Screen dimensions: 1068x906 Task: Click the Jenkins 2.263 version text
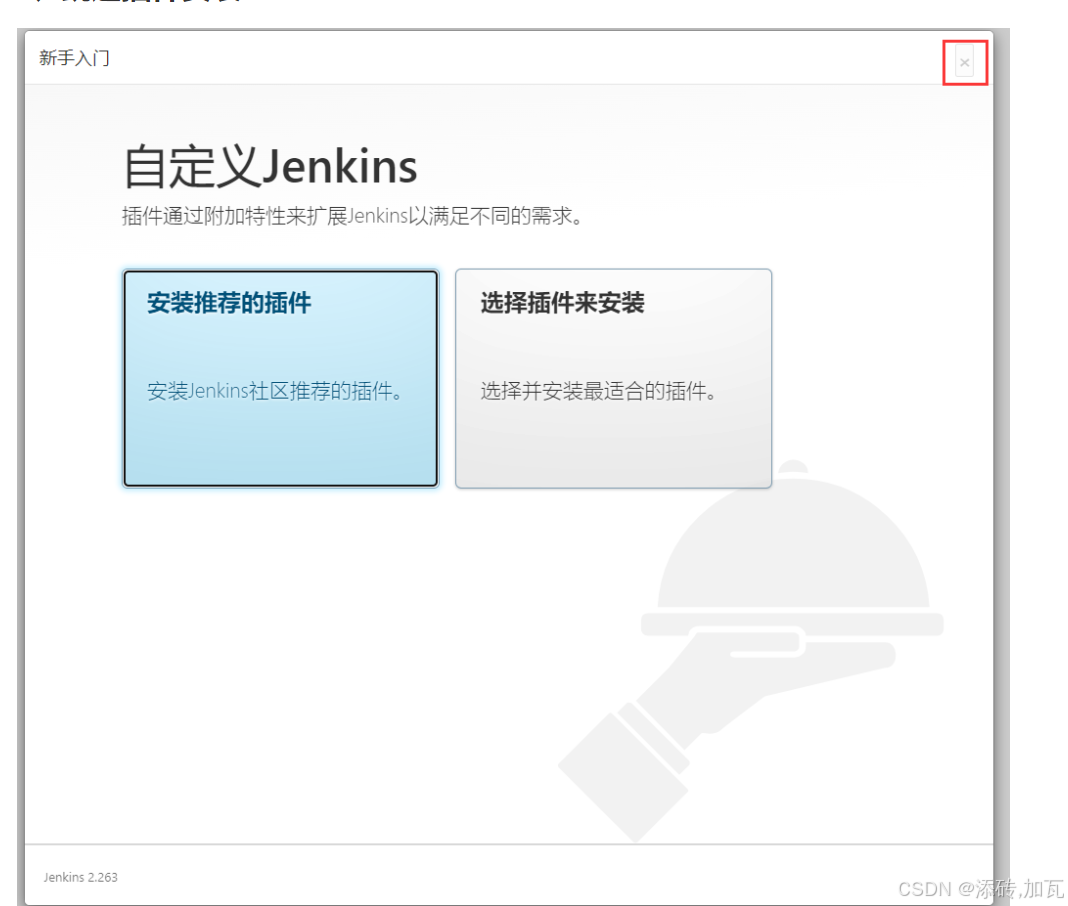pyautogui.click(x=80, y=877)
